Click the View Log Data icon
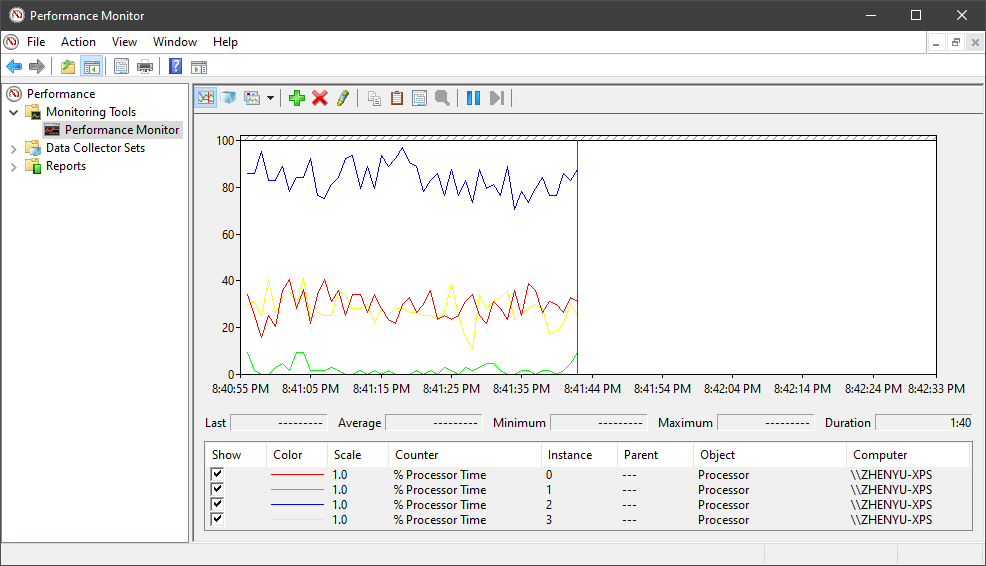The width and height of the screenshot is (986, 566). tap(229, 98)
